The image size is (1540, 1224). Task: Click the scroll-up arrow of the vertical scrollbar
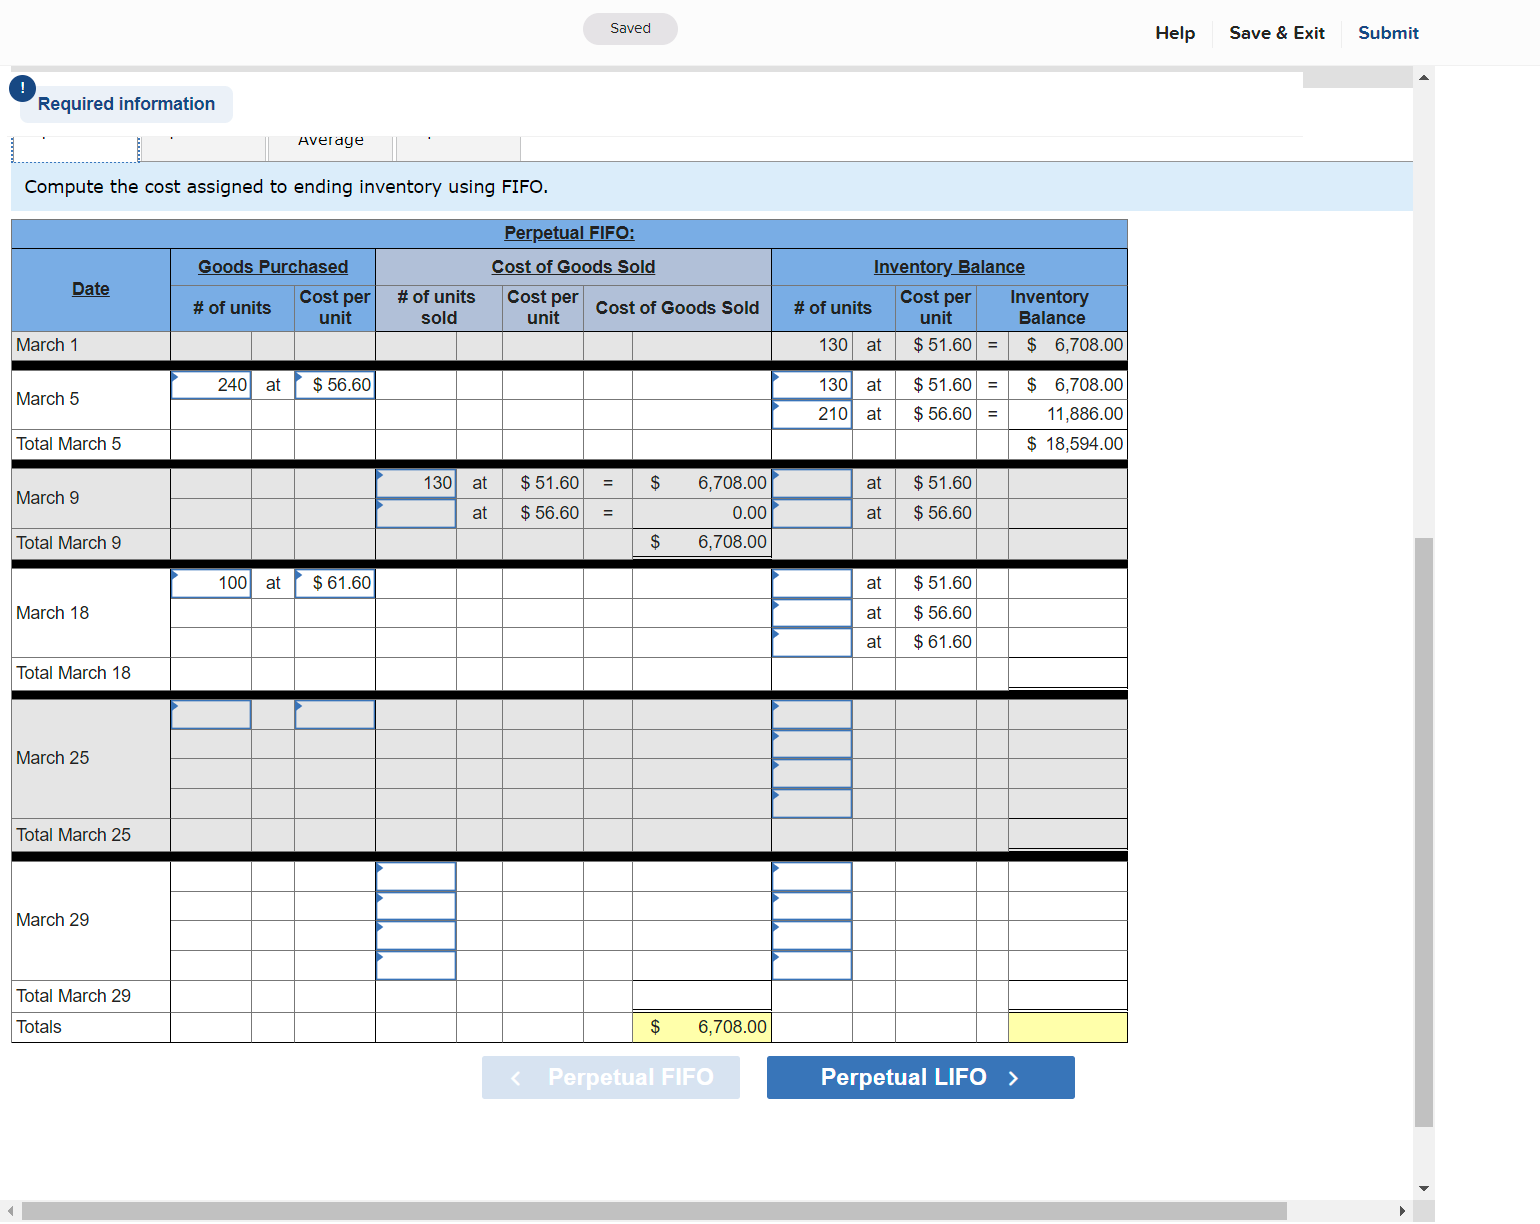[x=1423, y=76]
